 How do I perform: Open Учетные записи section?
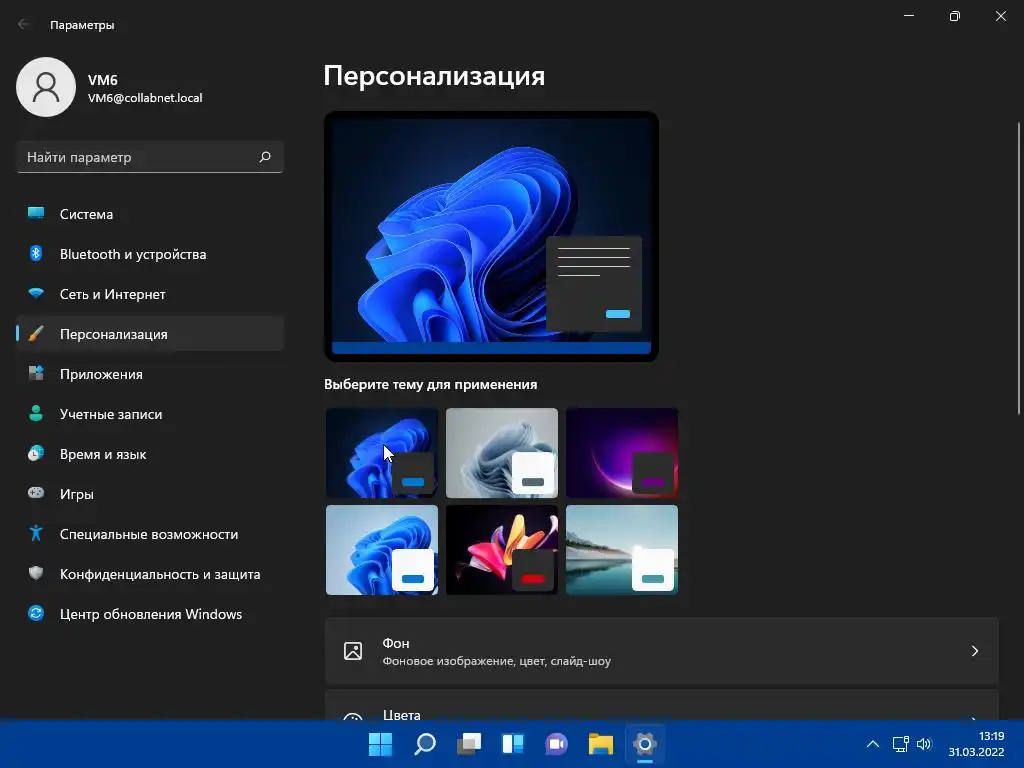pyautogui.click(x=150, y=414)
